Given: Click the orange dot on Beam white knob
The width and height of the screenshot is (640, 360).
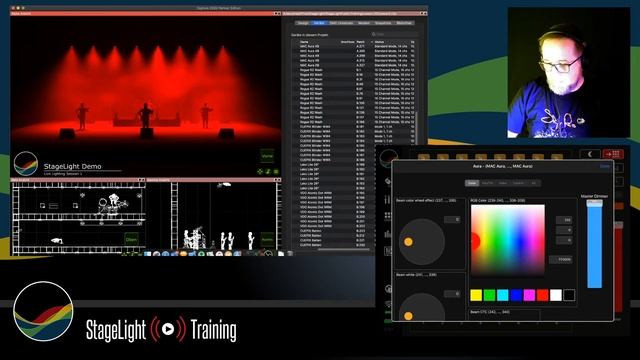Looking at the screenshot, I should coord(408,316).
